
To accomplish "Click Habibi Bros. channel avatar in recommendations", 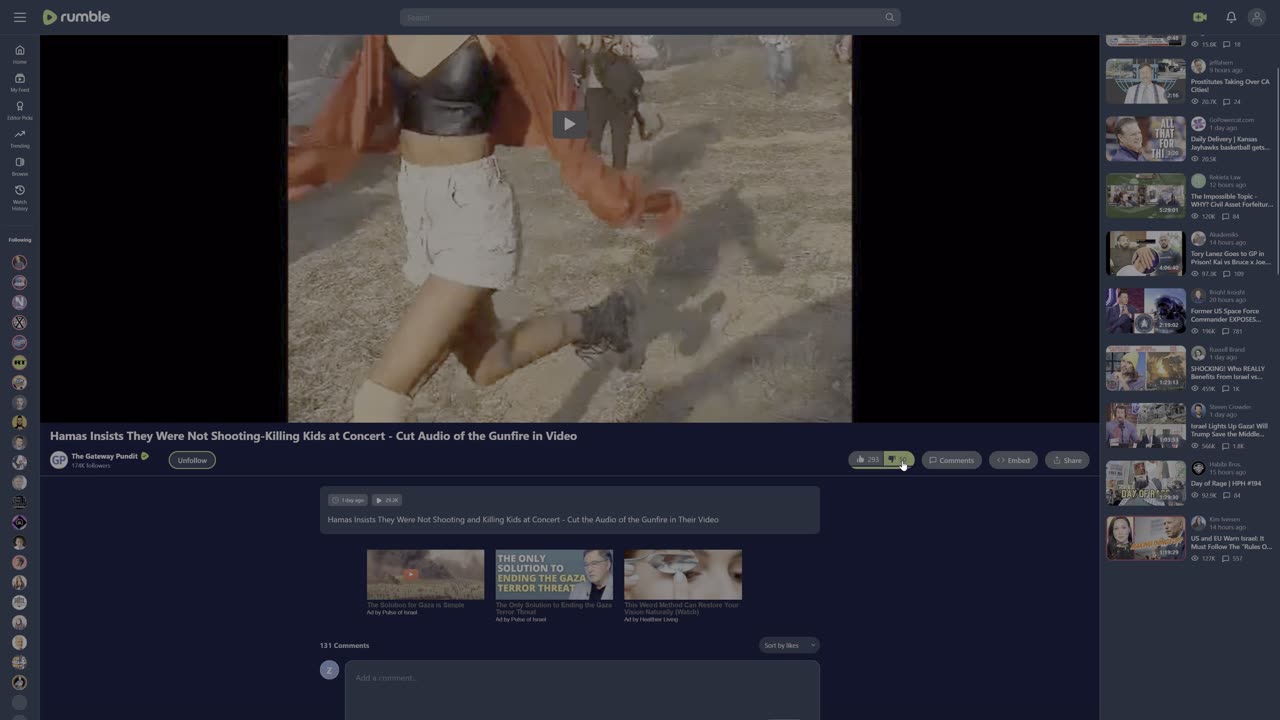I will [1198, 468].
